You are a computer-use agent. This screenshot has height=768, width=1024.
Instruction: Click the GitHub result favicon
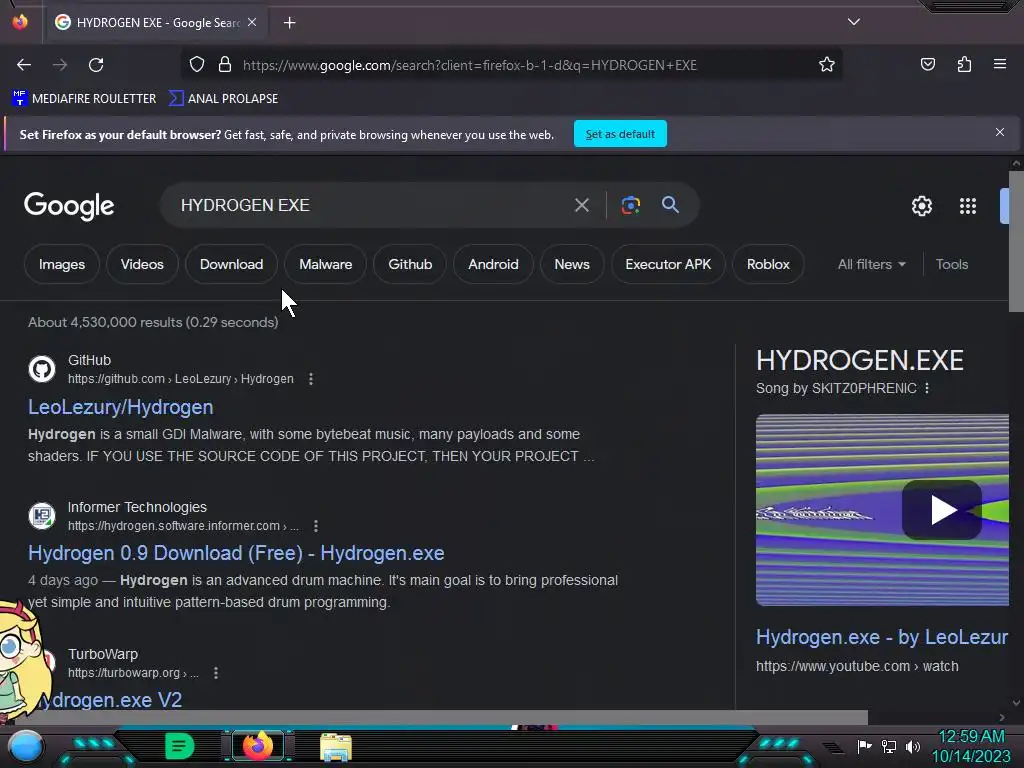pyautogui.click(x=42, y=369)
